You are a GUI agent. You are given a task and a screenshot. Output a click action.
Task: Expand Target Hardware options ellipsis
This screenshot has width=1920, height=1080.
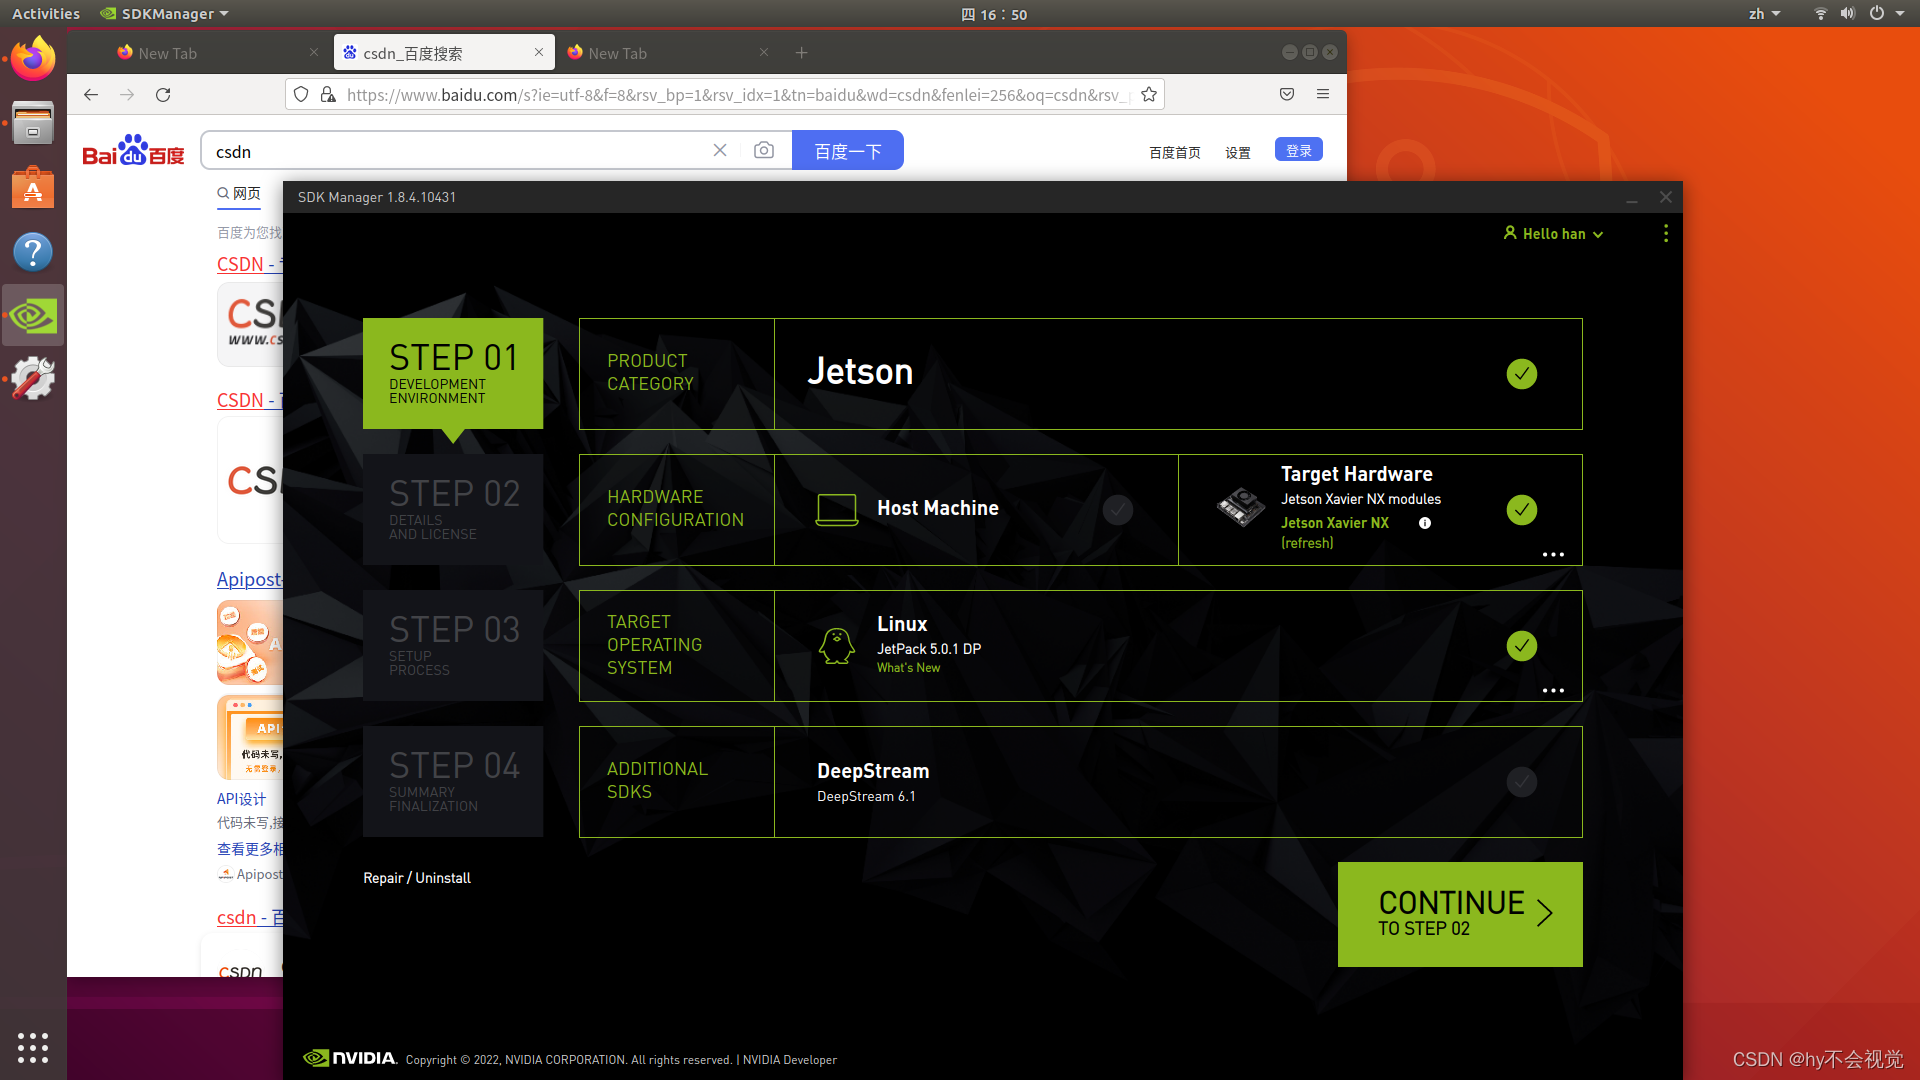(x=1552, y=554)
